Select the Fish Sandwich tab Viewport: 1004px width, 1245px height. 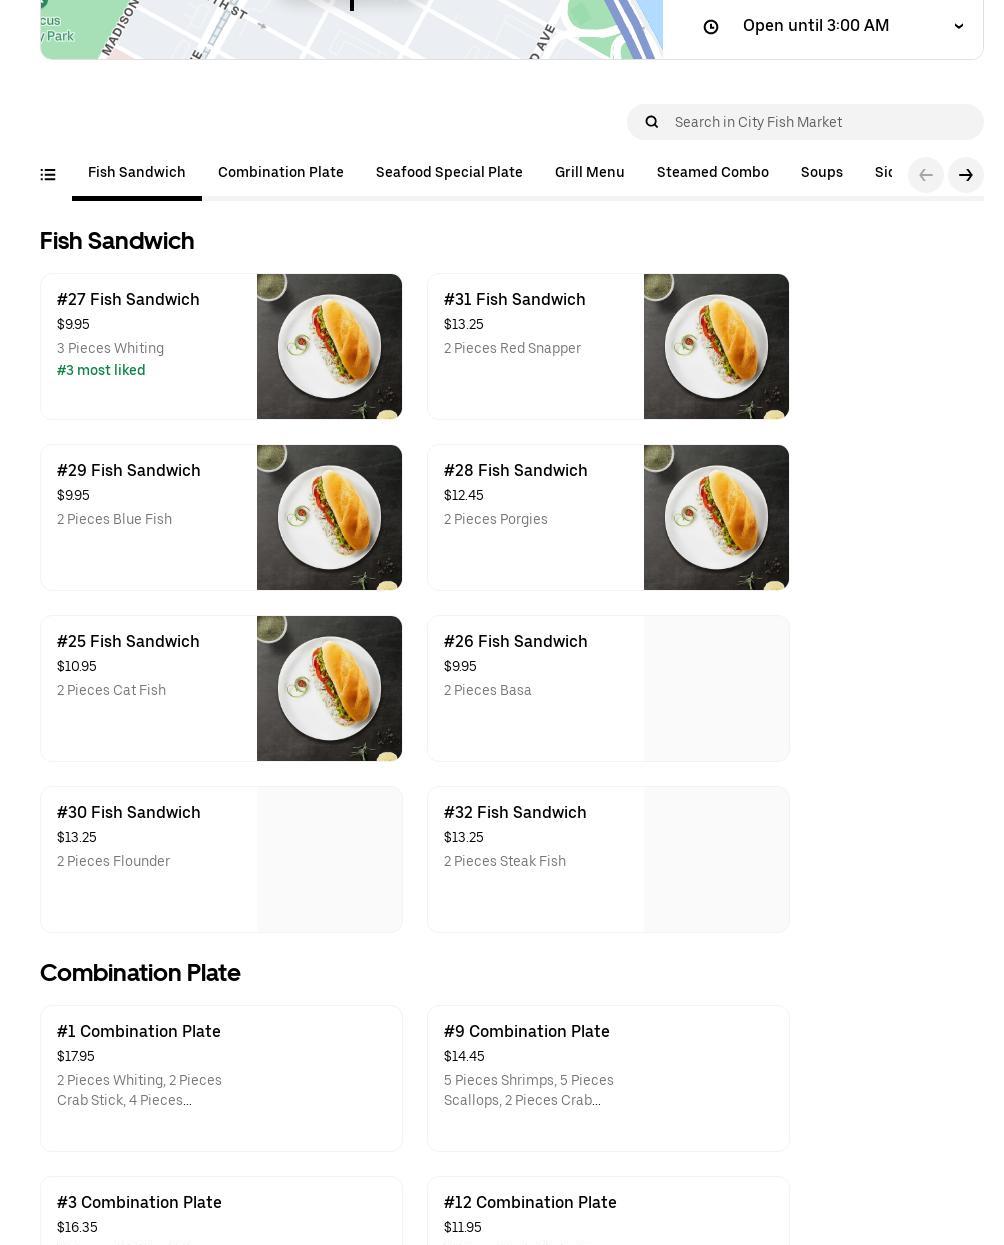137,173
